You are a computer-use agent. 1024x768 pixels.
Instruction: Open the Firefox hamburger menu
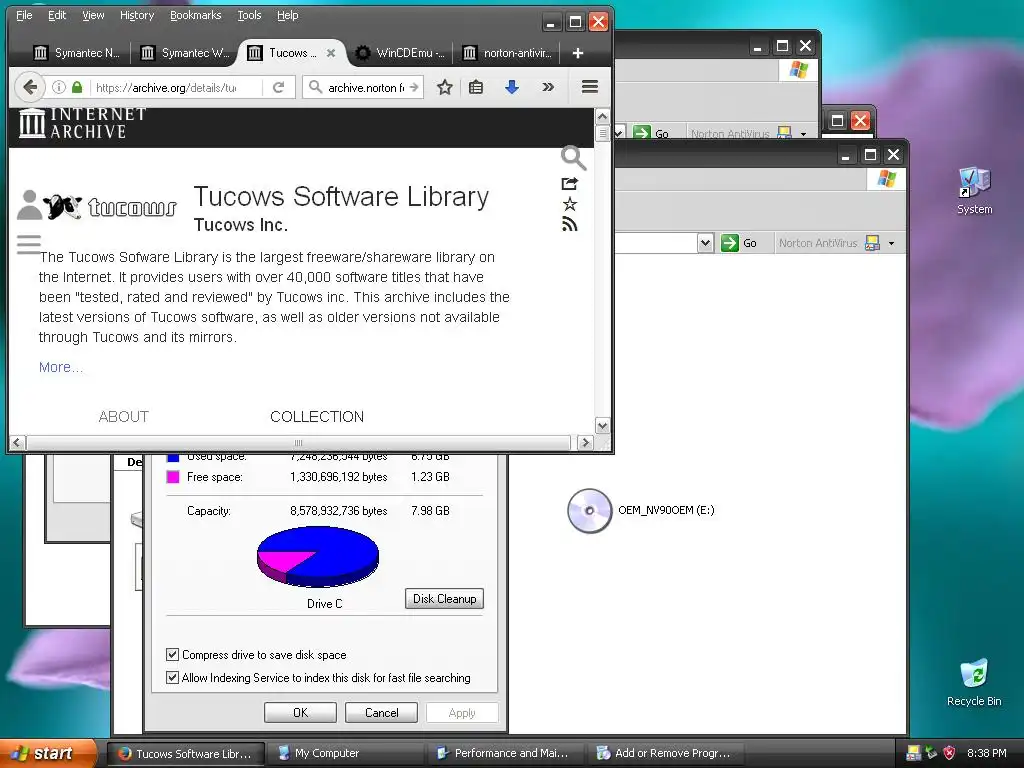590,87
